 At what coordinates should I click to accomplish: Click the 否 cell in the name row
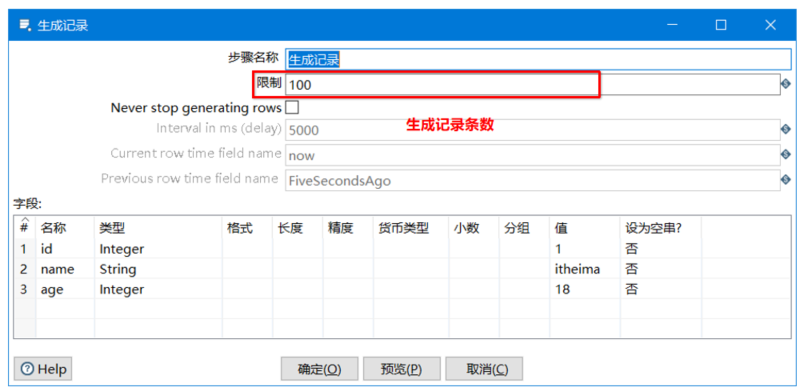[661, 269]
